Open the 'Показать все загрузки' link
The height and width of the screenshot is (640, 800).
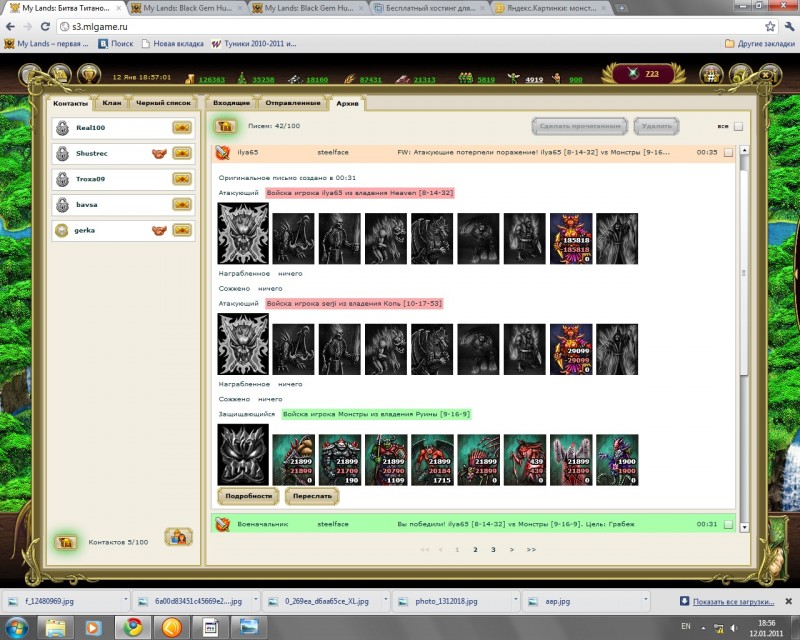733,602
